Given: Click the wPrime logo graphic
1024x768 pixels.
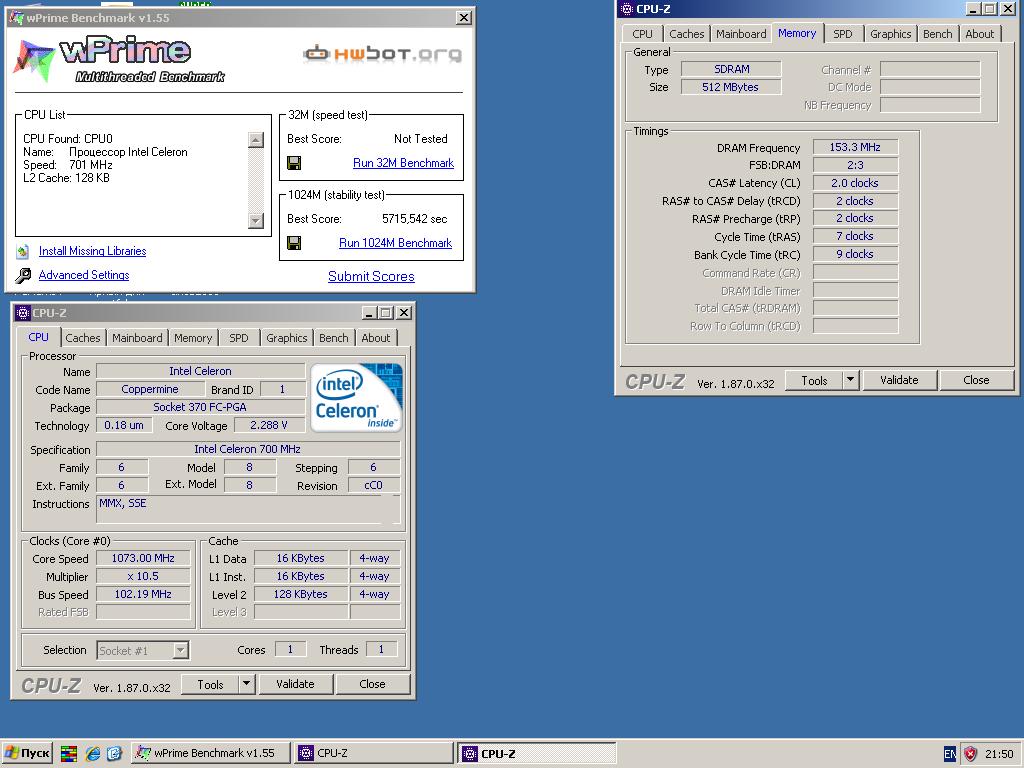Looking at the screenshot, I should click(120, 59).
